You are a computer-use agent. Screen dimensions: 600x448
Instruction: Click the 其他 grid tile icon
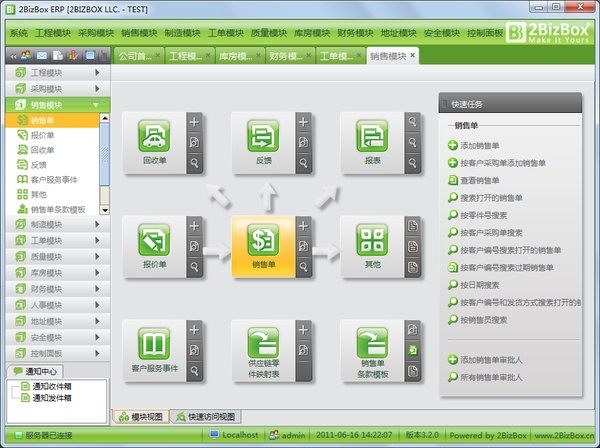(372, 240)
